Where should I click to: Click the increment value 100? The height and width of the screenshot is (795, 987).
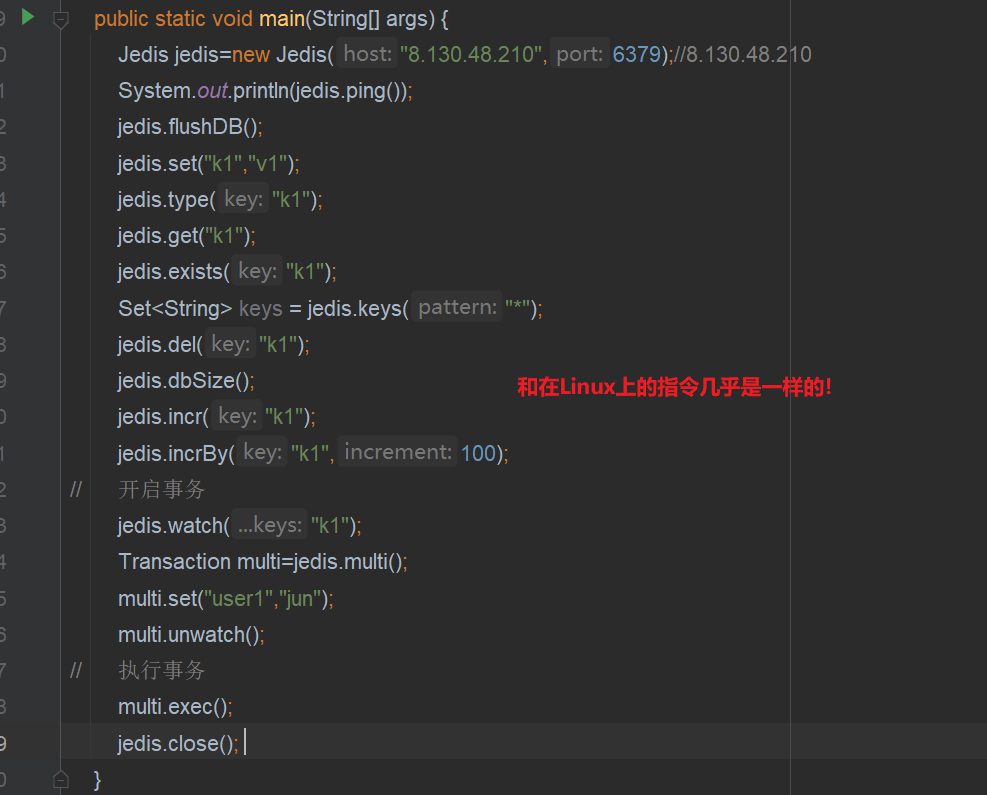click(478, 453)
